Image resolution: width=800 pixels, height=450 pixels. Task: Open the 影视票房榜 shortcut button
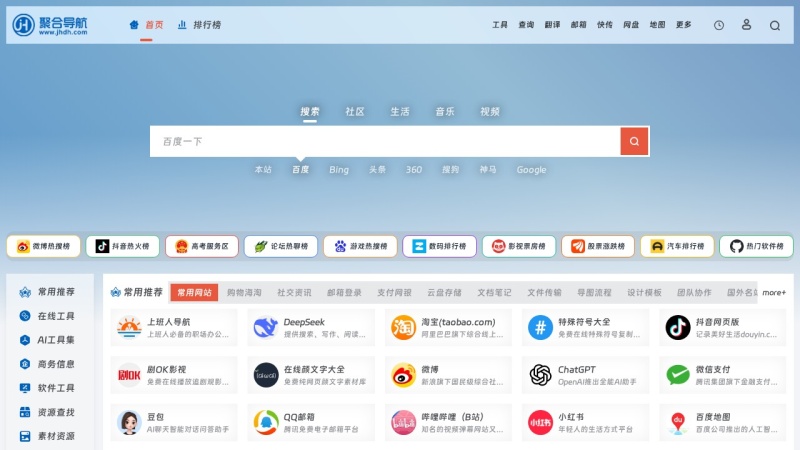[x=518, y=246]
